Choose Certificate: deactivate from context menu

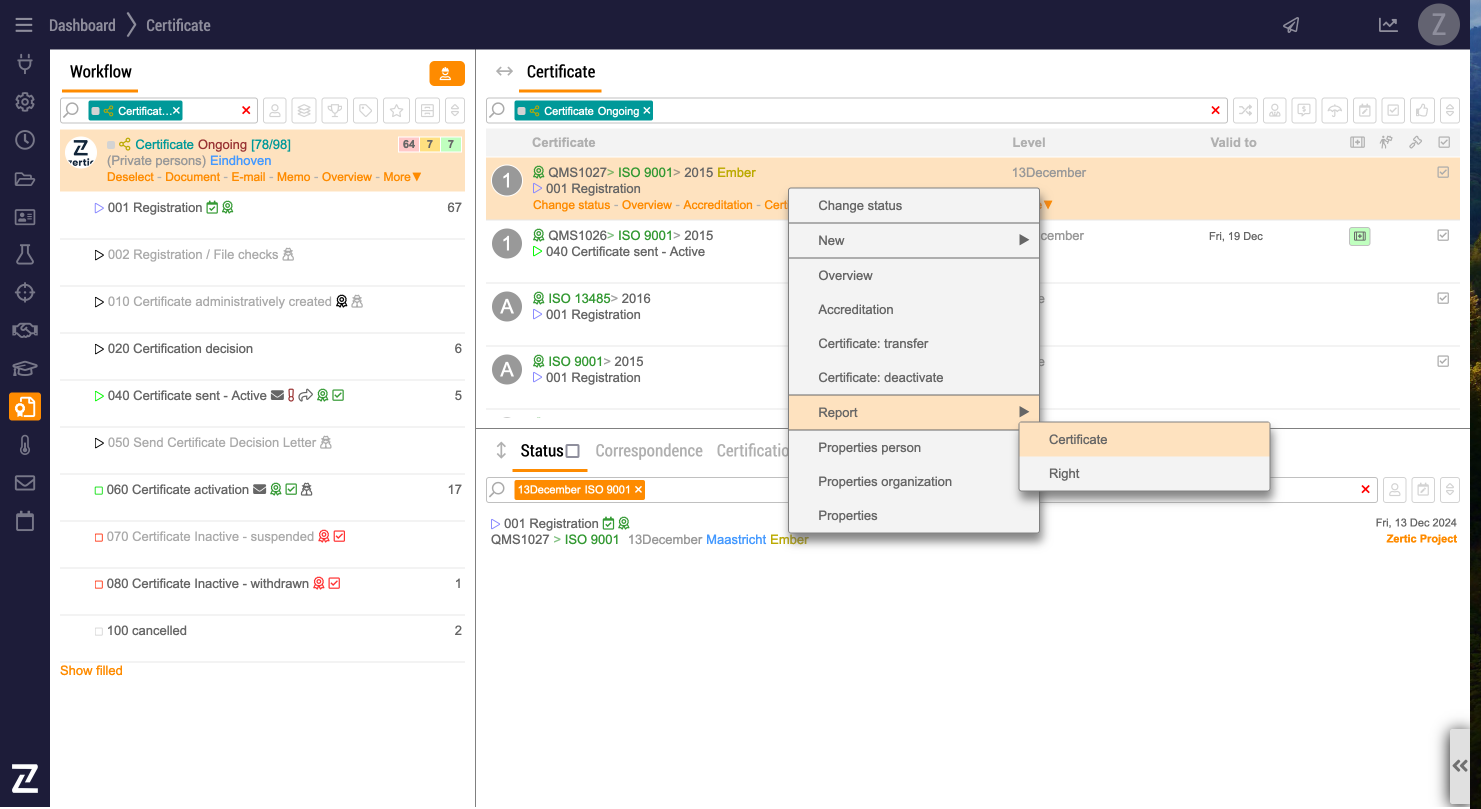[x=880, y=378]
